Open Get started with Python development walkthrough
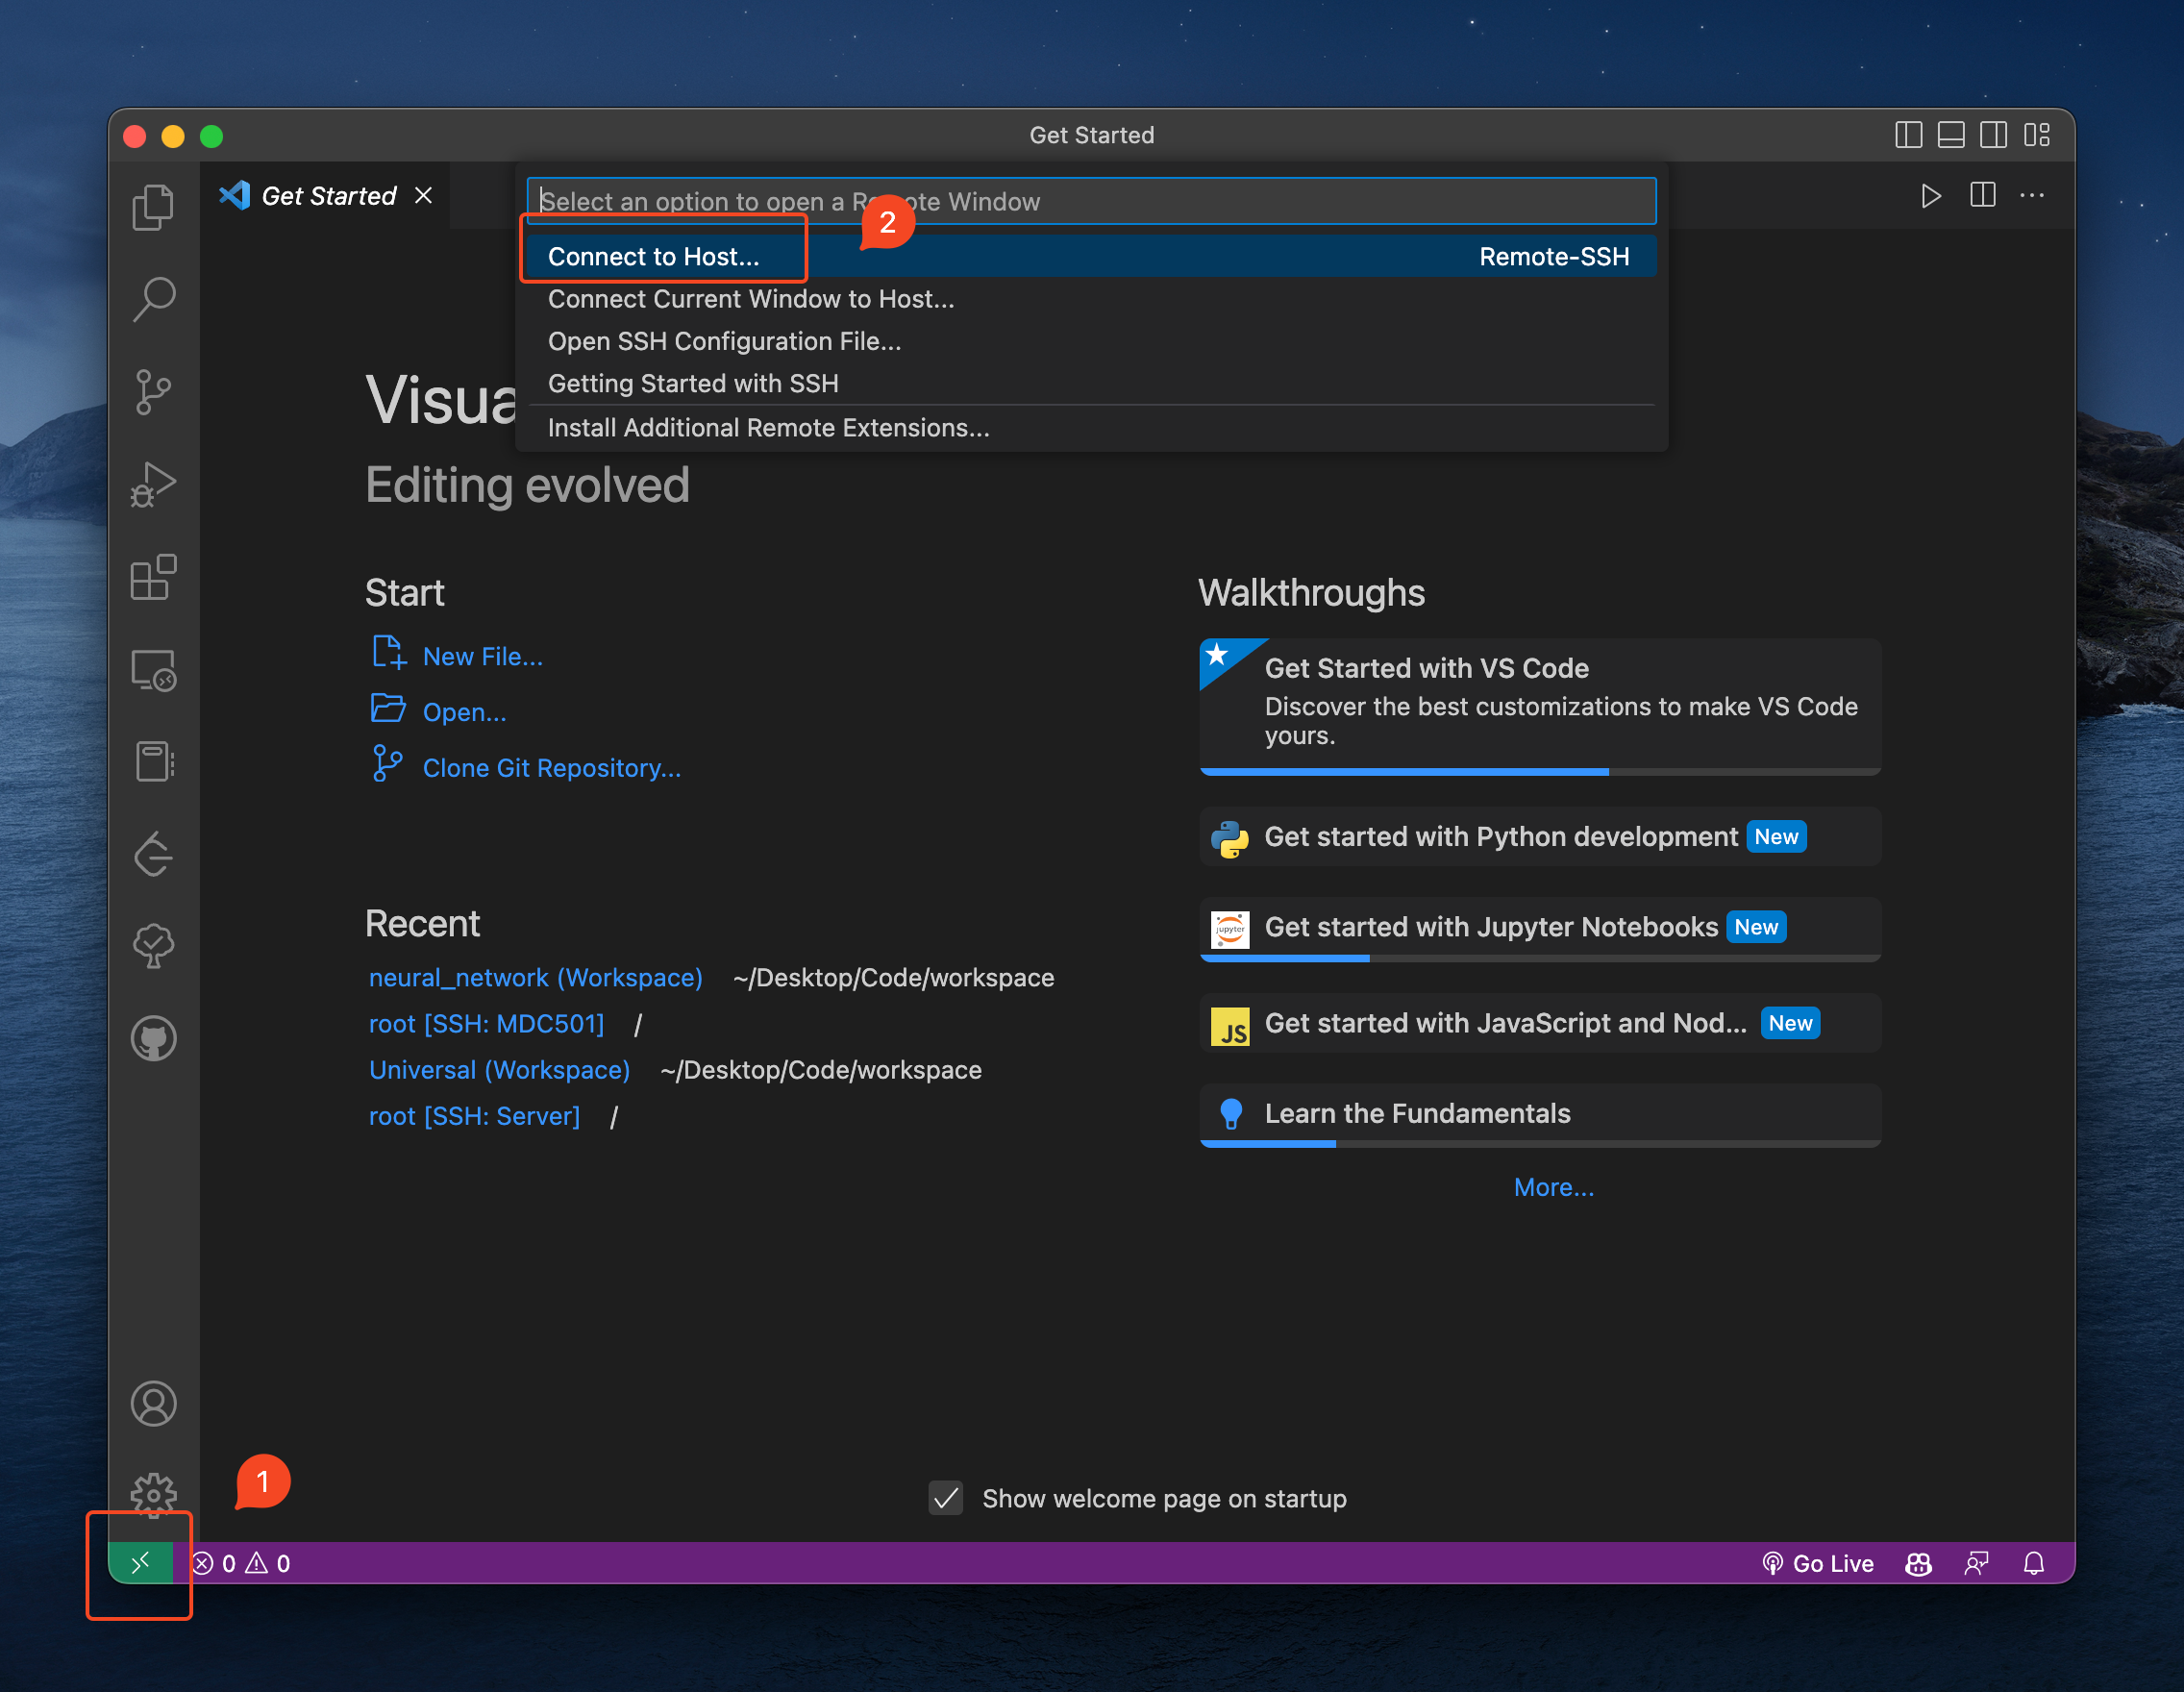This screenshot has height=1692, width=2184. tap(1540, 837)
